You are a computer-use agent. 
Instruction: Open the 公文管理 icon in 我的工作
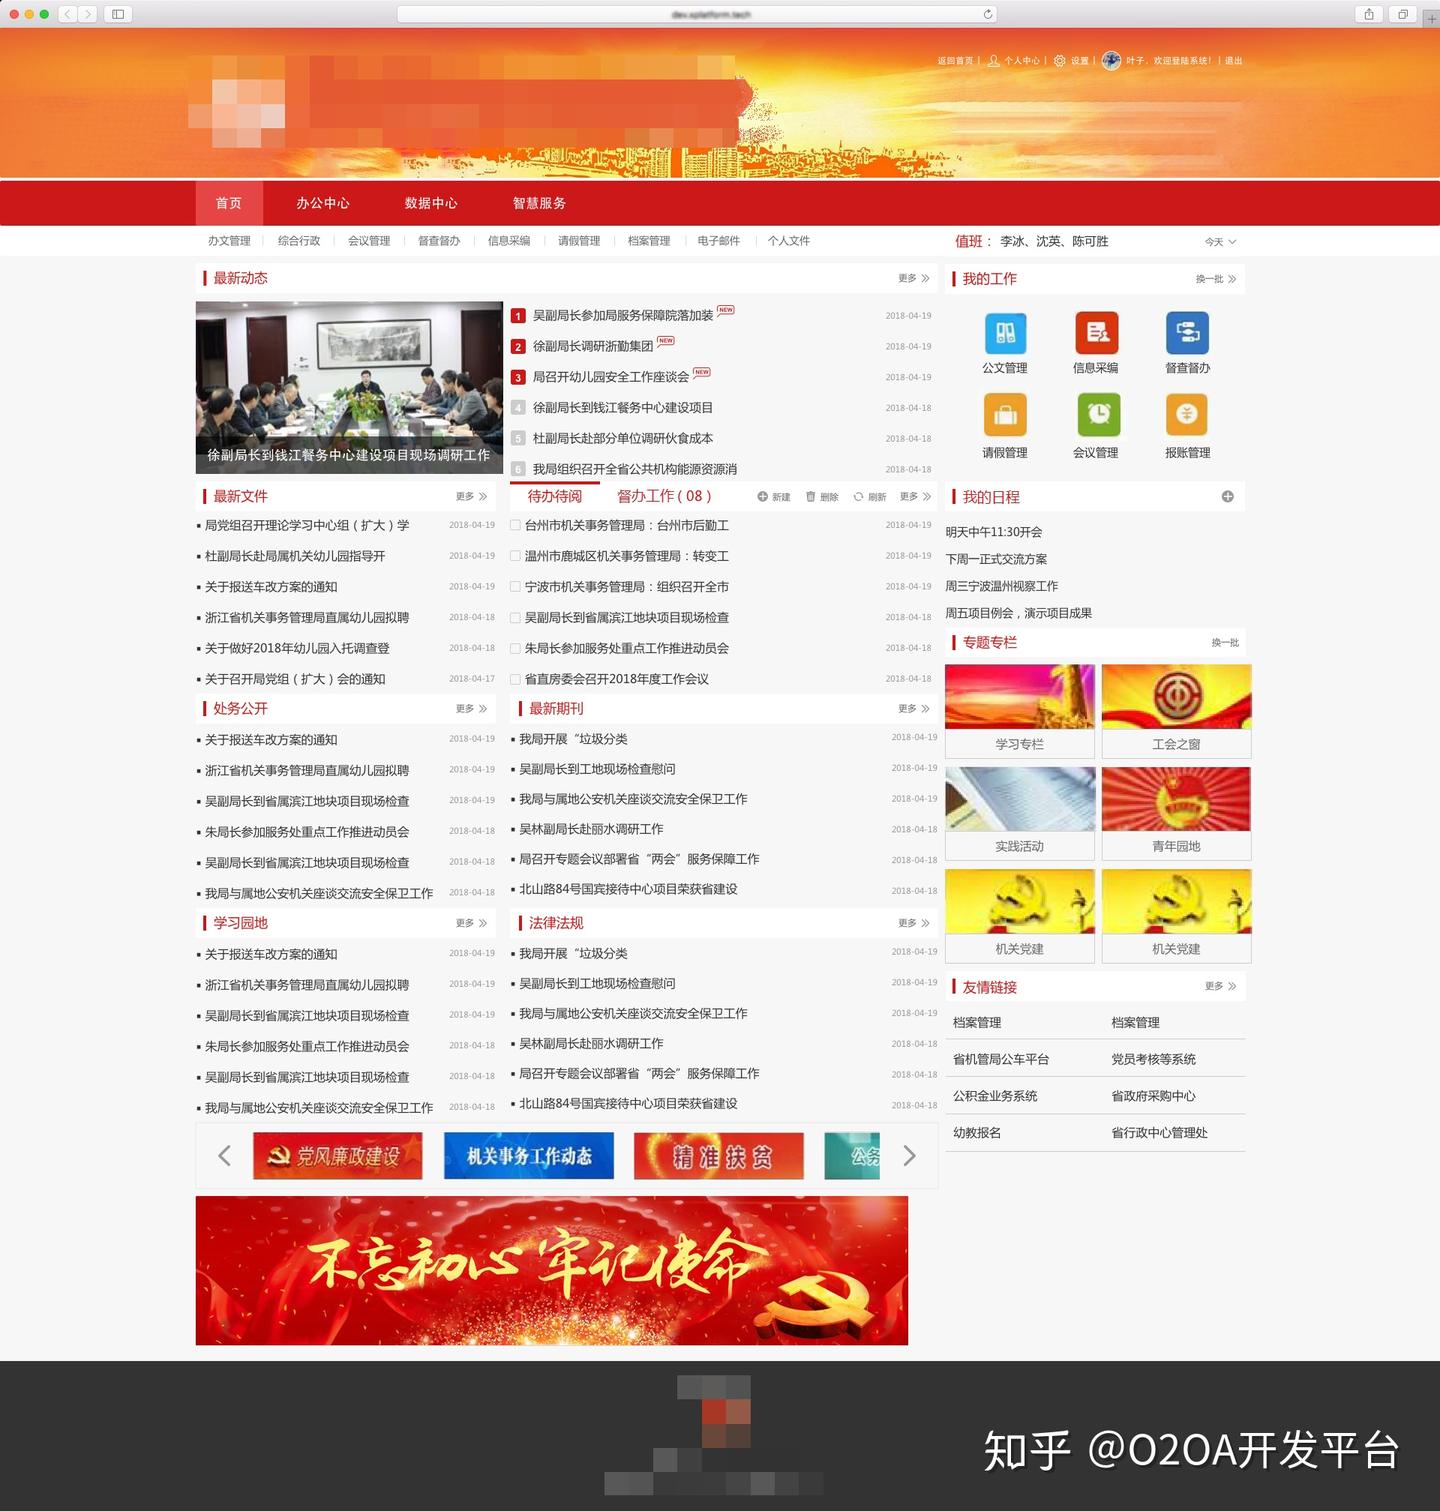[1005, 335]
